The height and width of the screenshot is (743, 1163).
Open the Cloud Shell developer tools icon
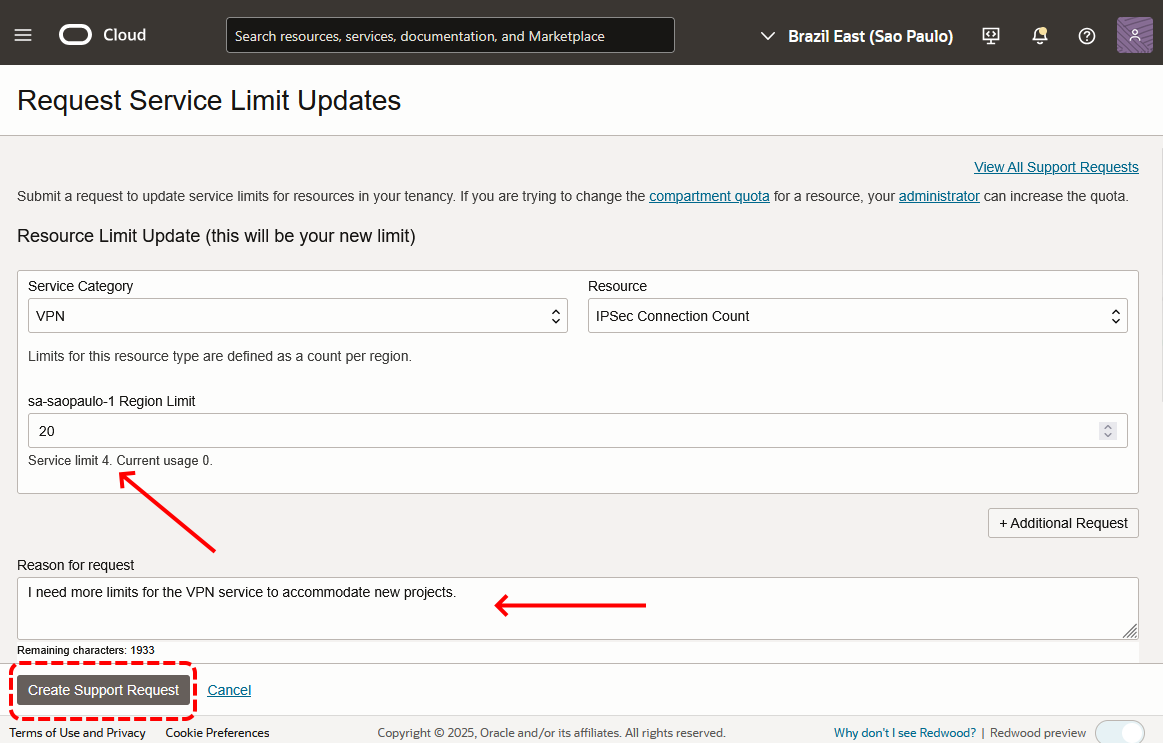(x=991, y=36)
